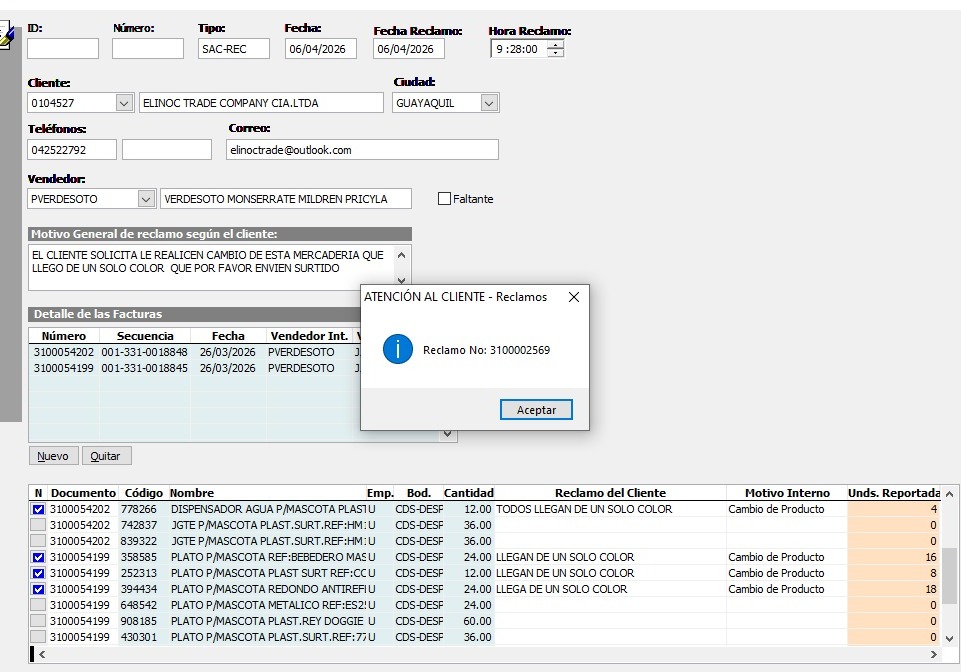
Task: Click left arrow of horizontal grid scrollbar
Action: [41, 654]
